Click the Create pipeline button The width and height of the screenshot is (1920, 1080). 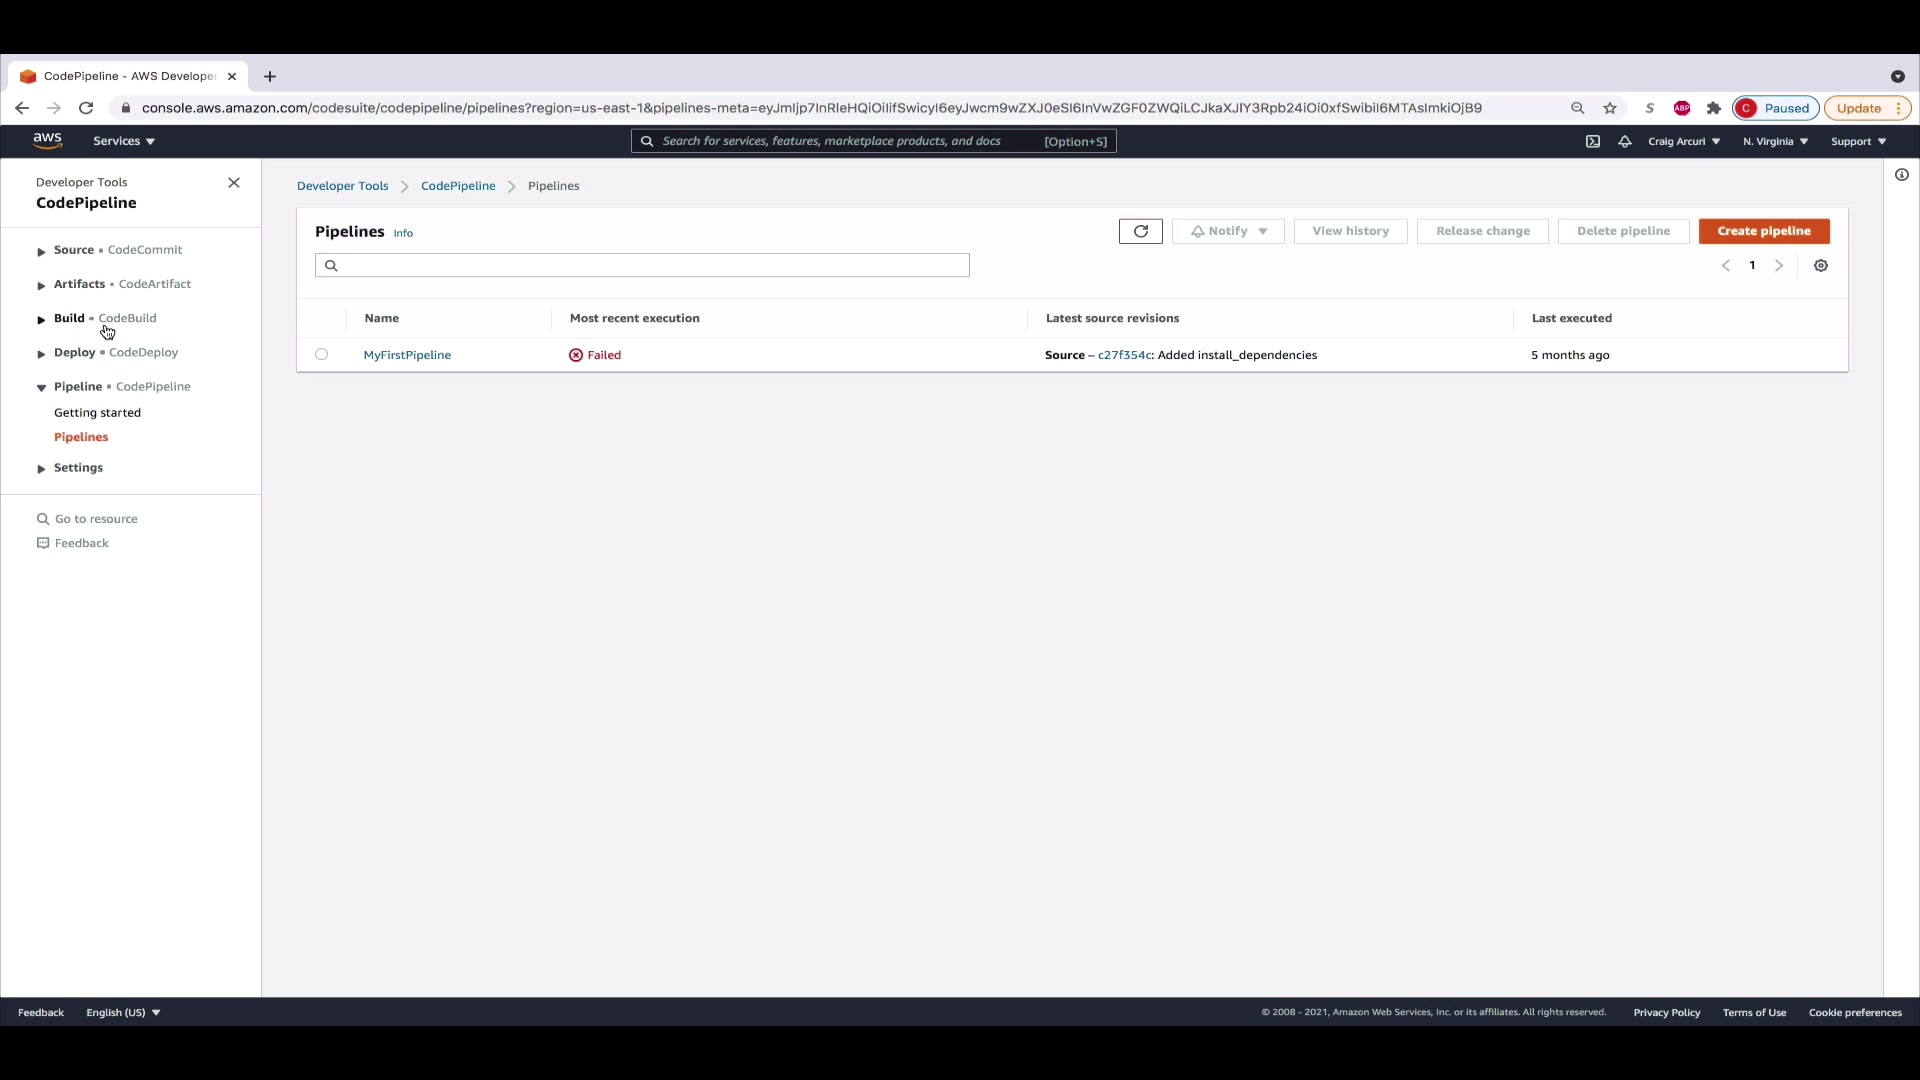point(1764,231)
